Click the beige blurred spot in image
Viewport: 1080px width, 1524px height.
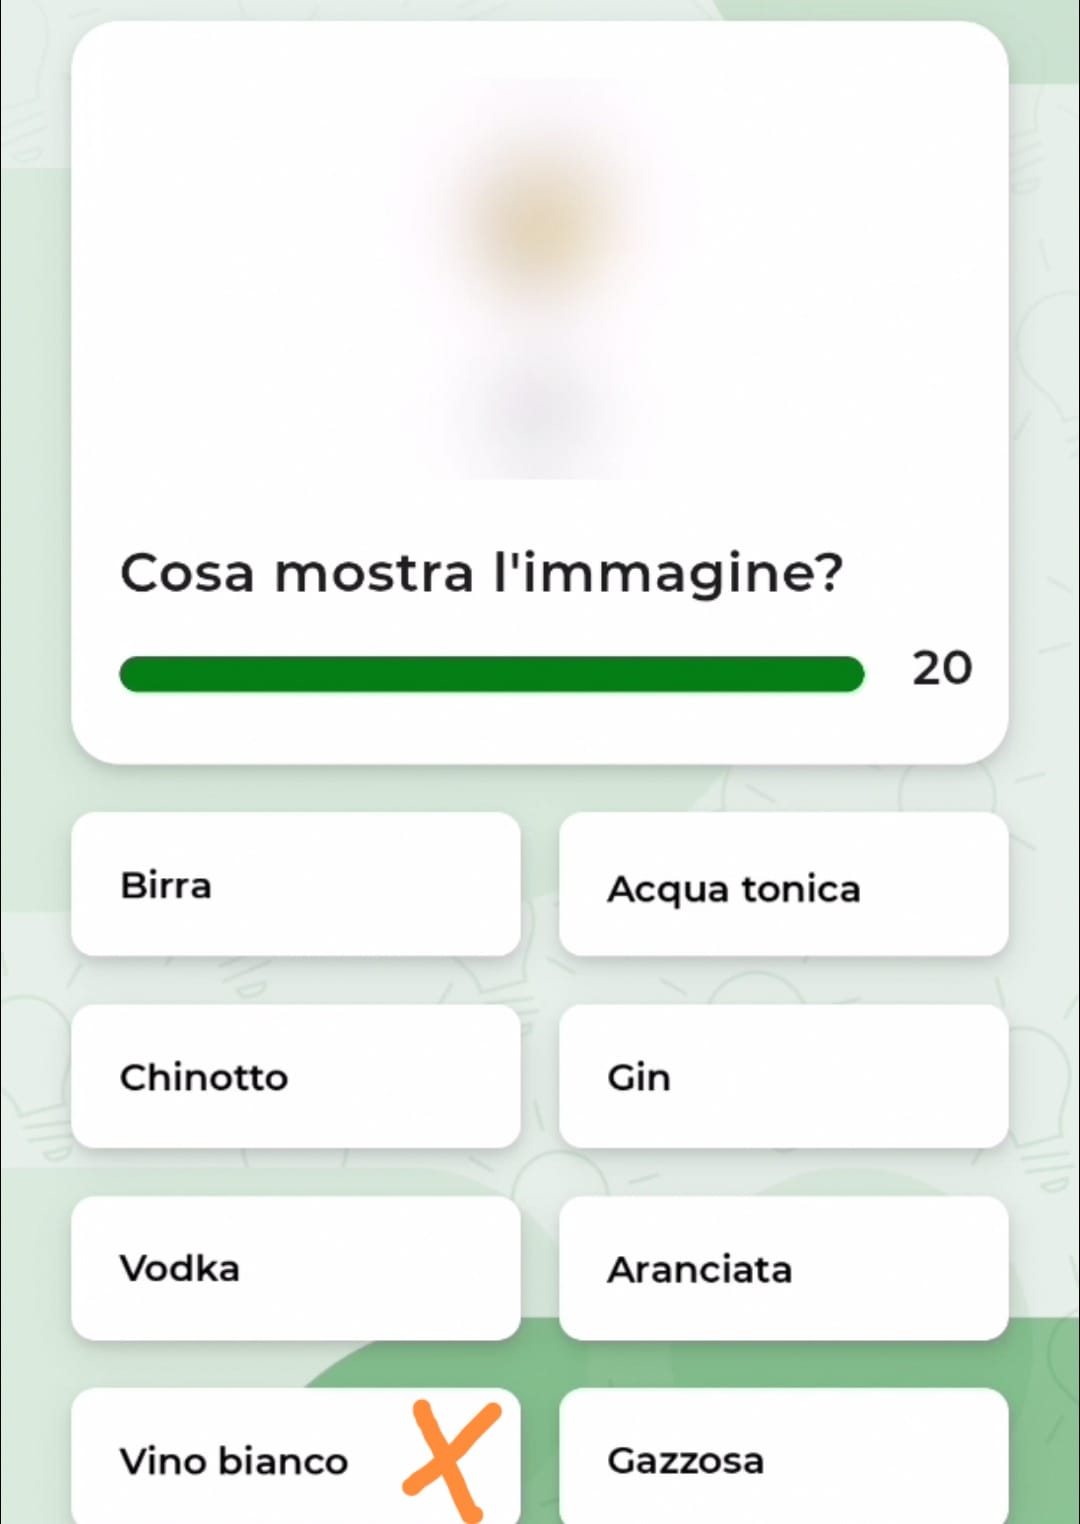click(x=540, y=220)
